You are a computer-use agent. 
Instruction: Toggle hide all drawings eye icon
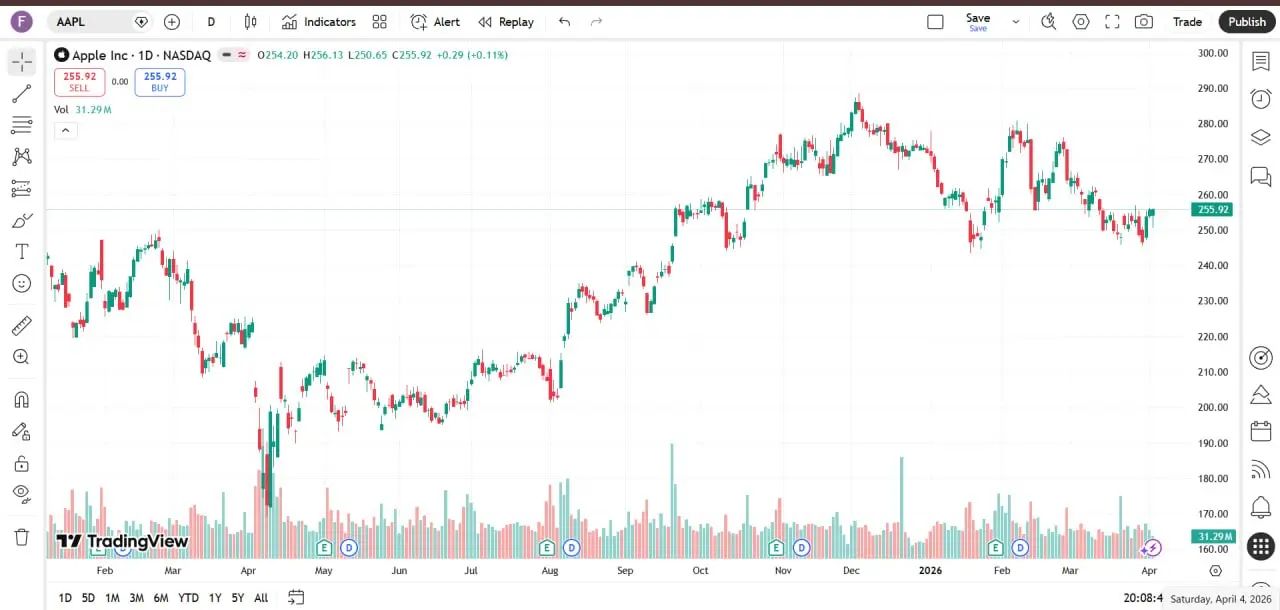22,494
